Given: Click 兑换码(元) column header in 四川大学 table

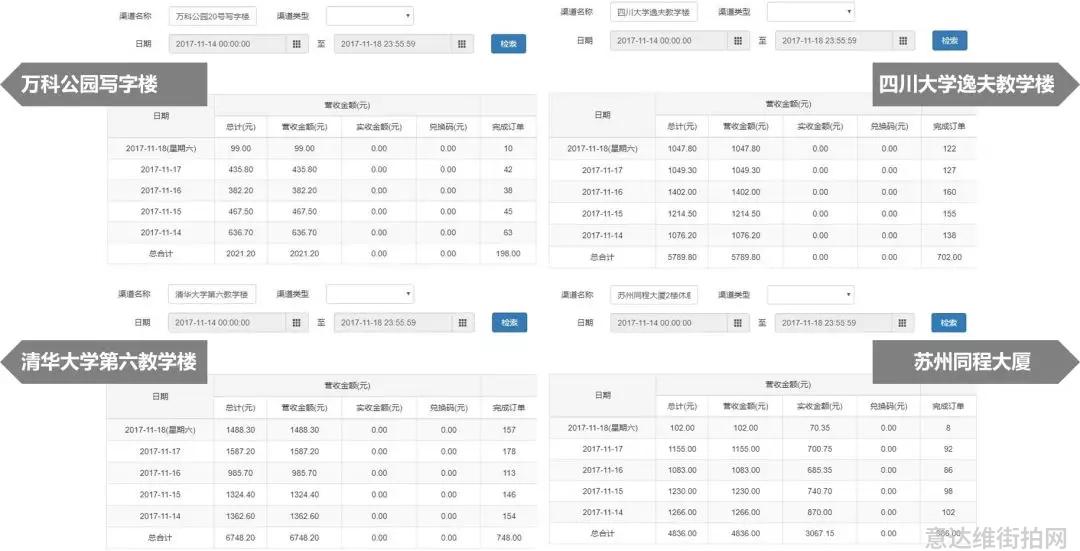Looking at the screenshot, I should [x=889, y=127].
